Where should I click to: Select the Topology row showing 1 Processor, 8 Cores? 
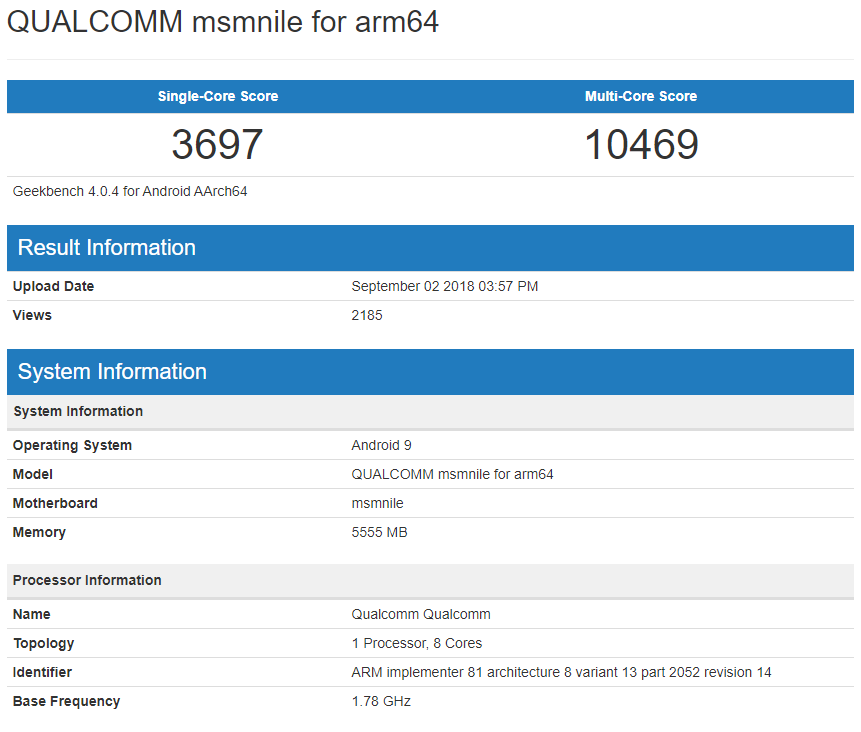click(x=414, y=643)
